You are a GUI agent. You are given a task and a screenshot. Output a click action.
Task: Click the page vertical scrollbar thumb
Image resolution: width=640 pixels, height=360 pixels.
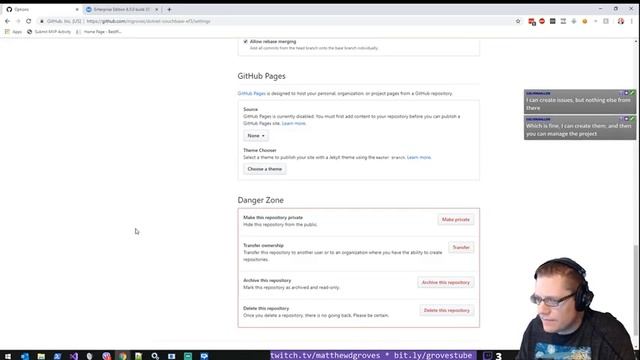point(636,290)
